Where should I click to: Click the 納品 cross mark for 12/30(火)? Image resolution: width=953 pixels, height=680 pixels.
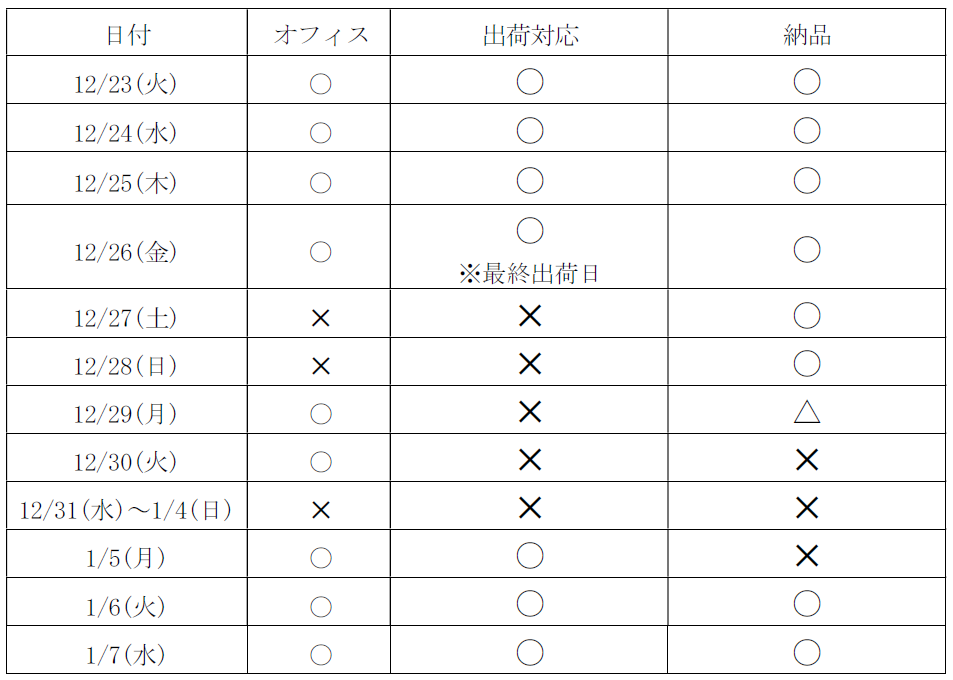coord(806,460)
